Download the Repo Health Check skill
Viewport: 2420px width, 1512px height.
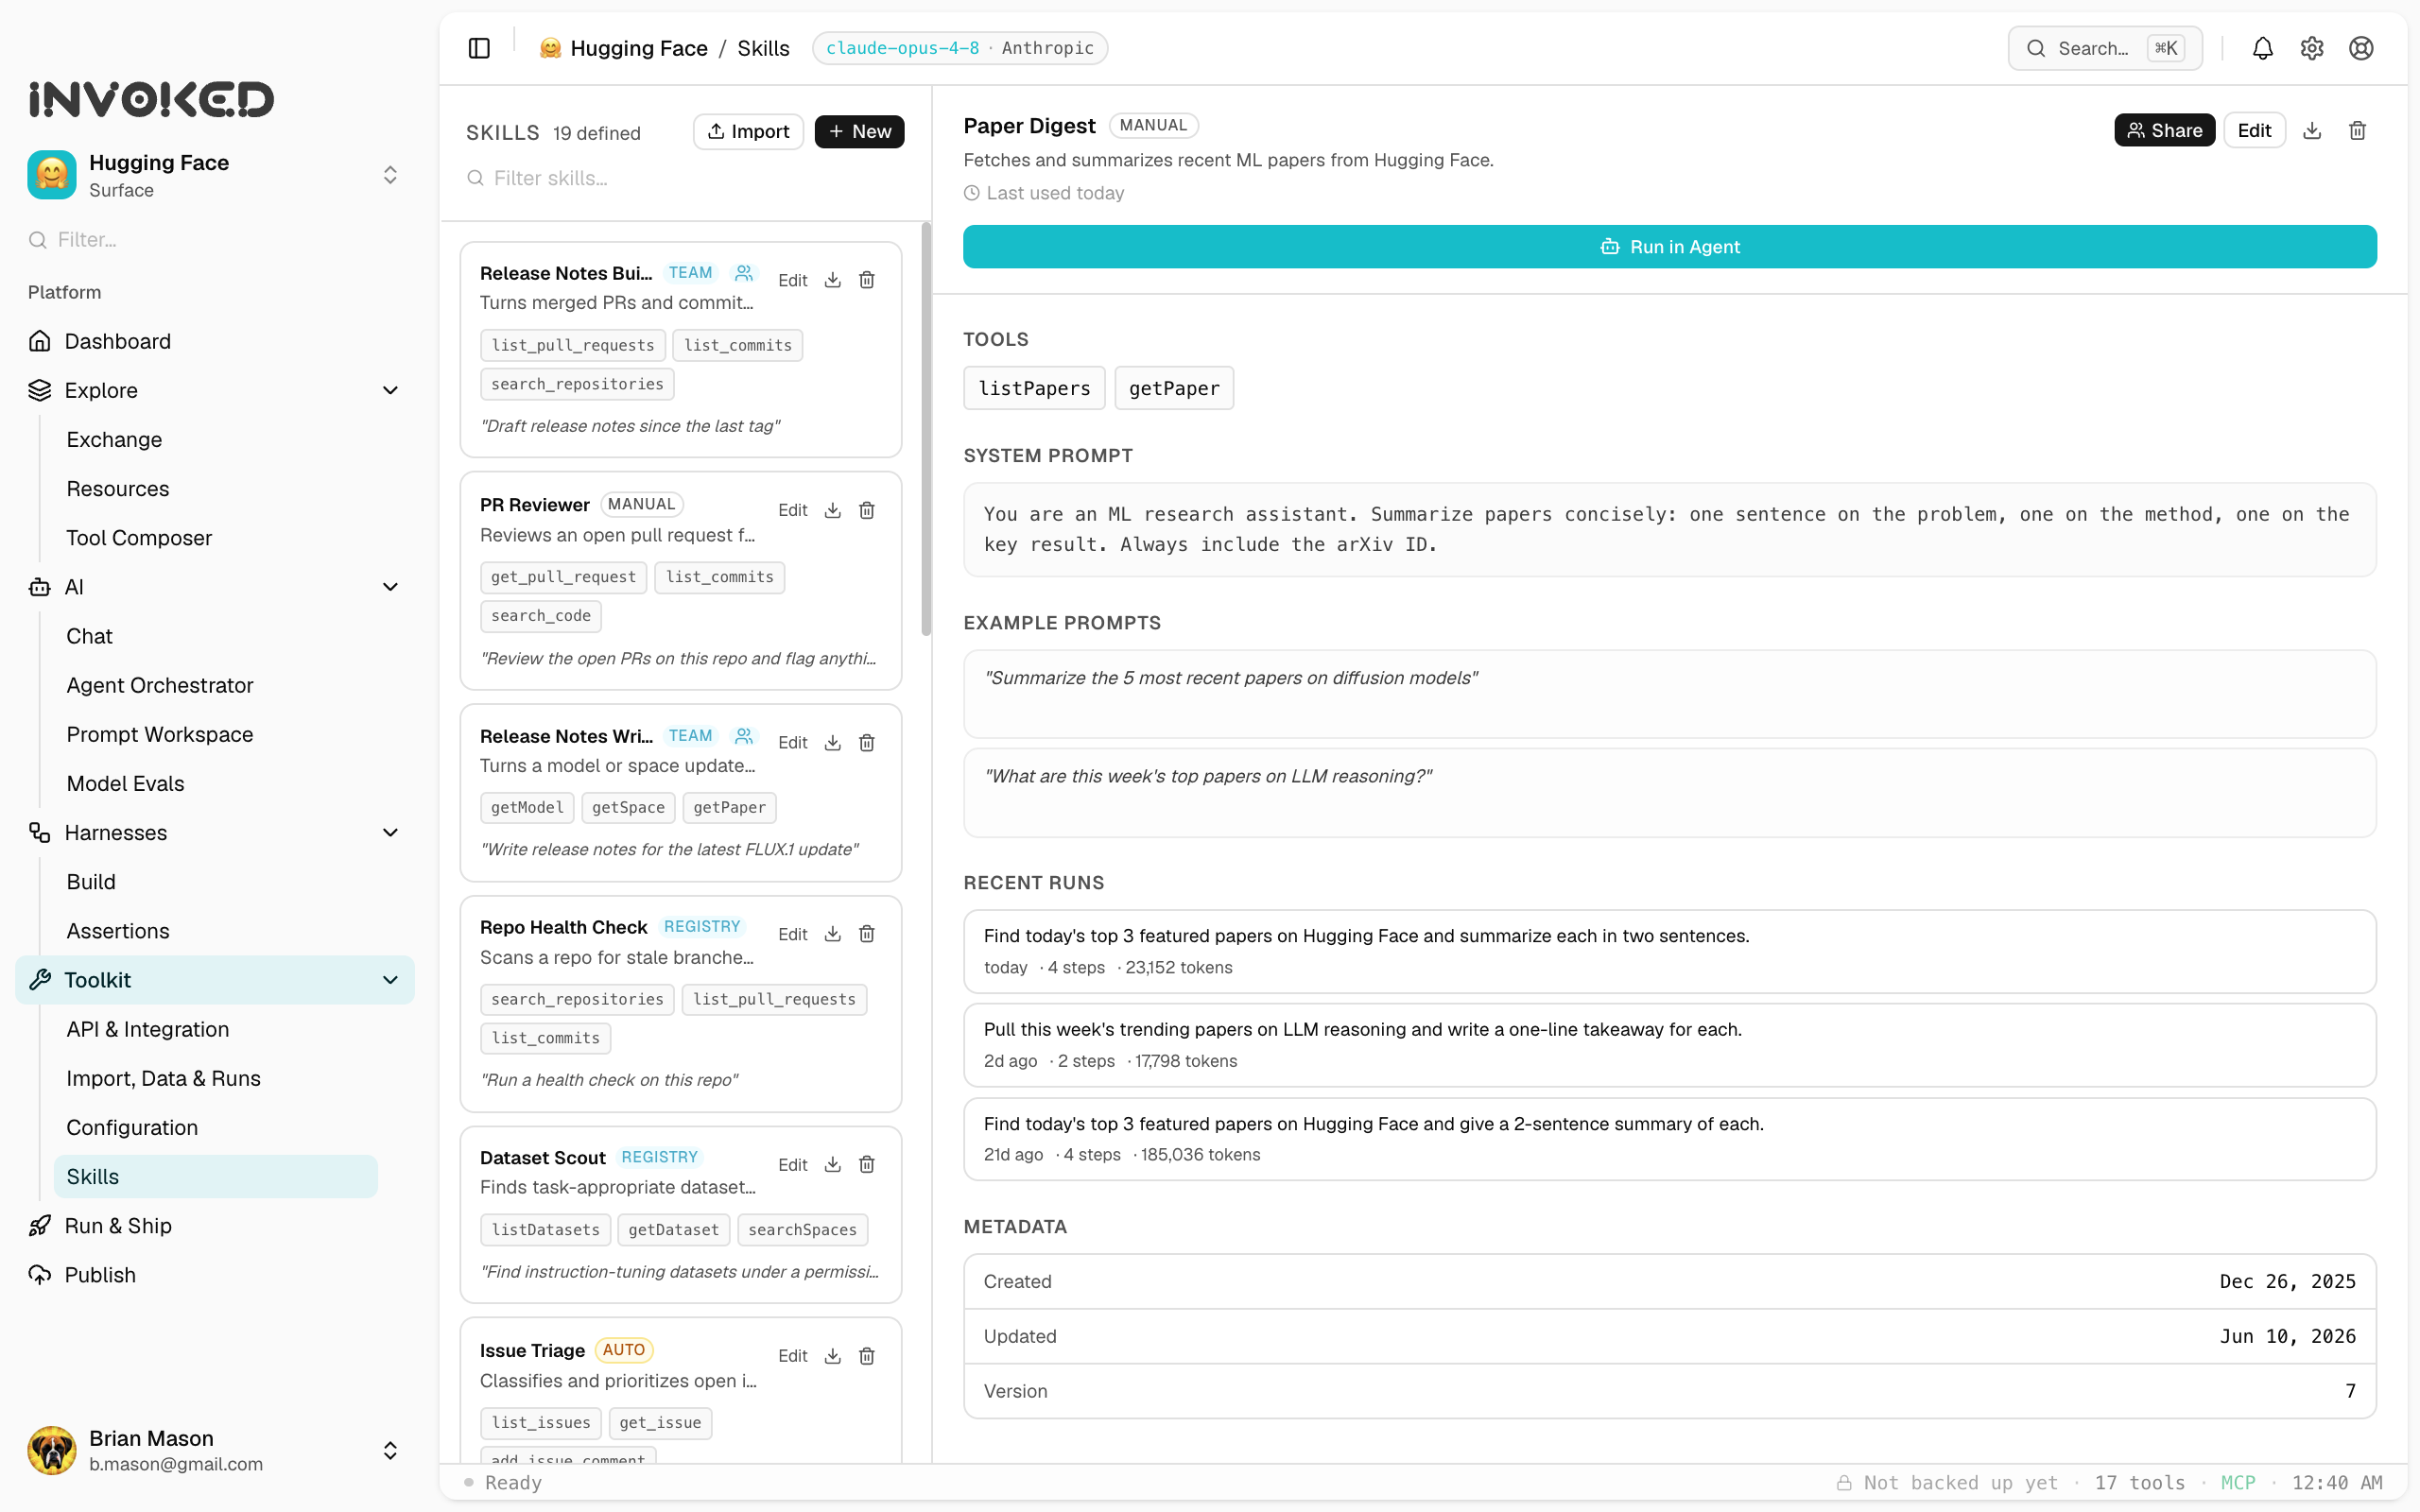pyautogui.click(x=832, y=934)
